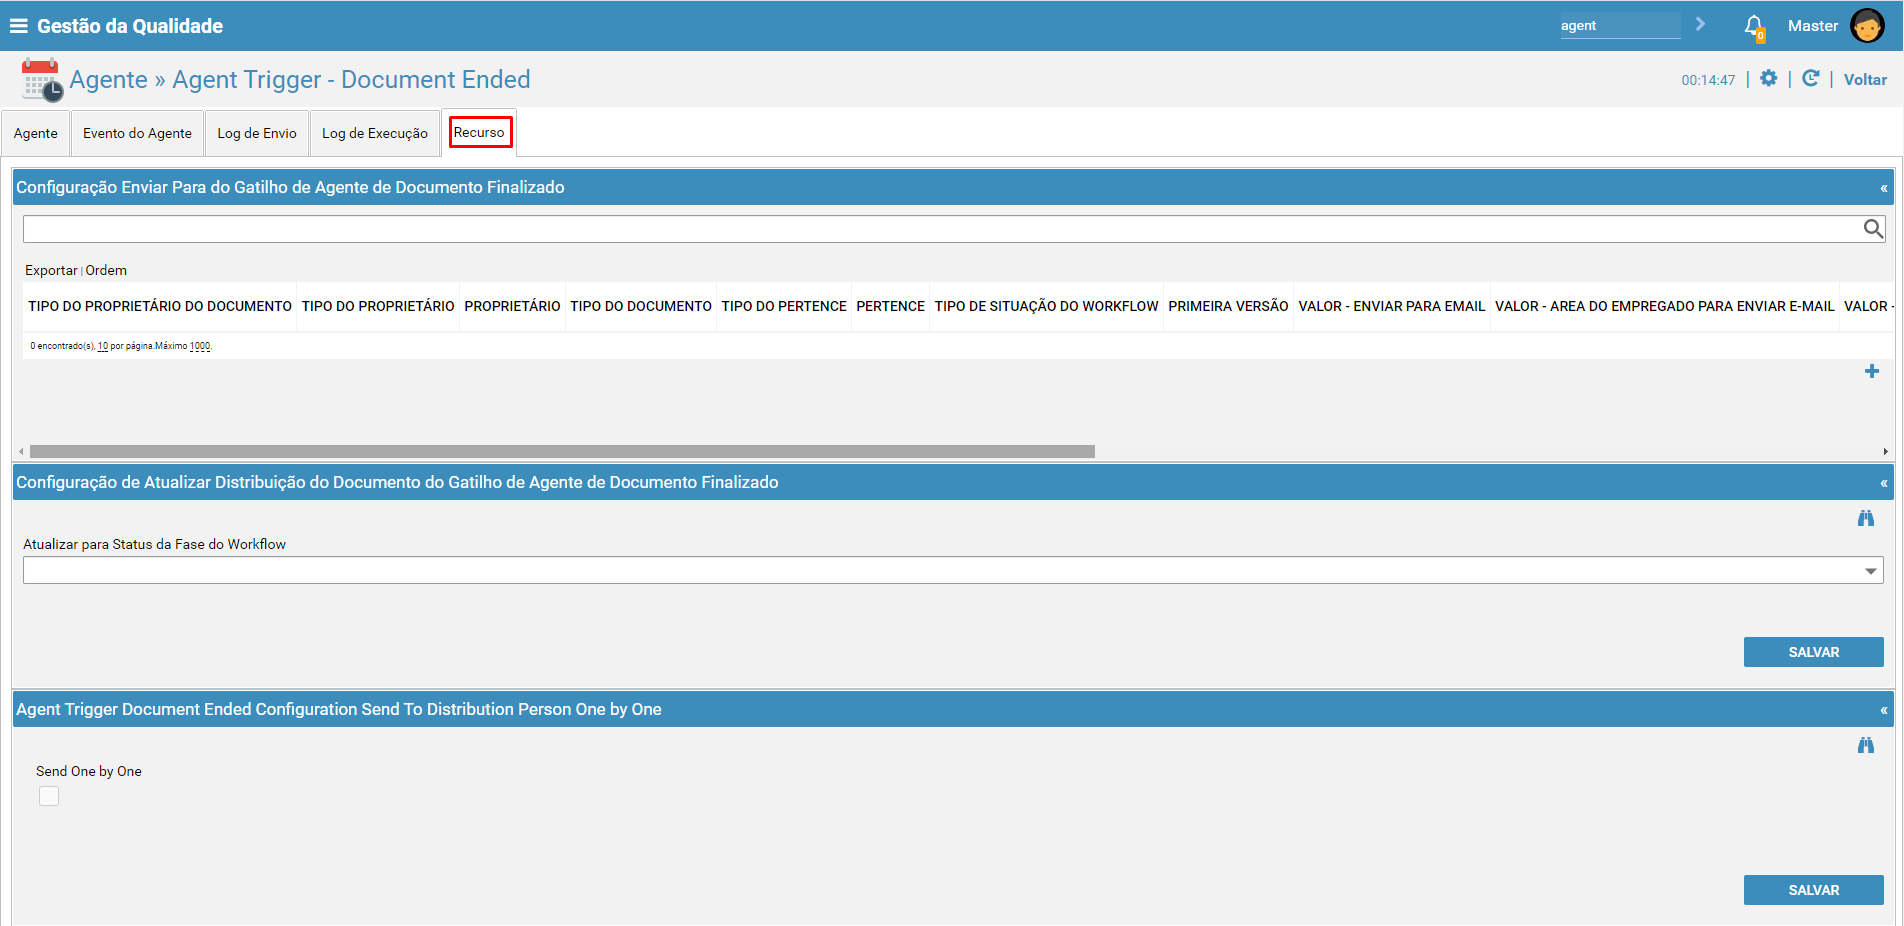
Task: Click the scrollbar right arrow of the grid
Action: click(1885, 451)
